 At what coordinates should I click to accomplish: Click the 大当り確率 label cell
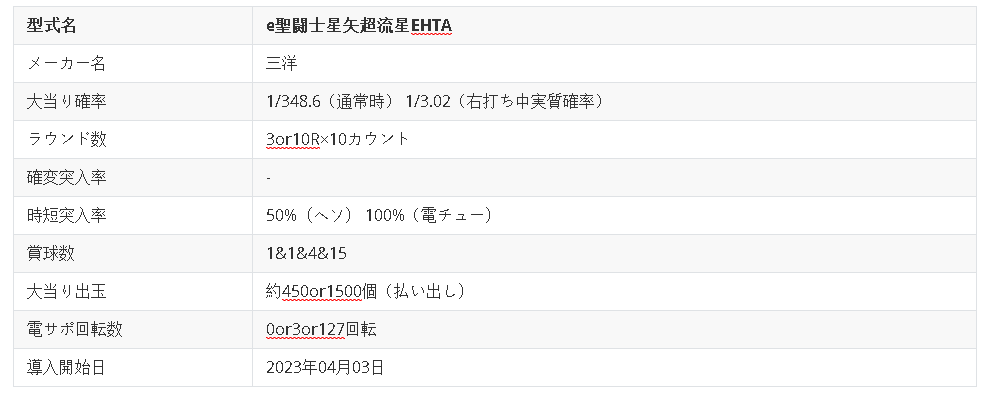coord(133,102)
